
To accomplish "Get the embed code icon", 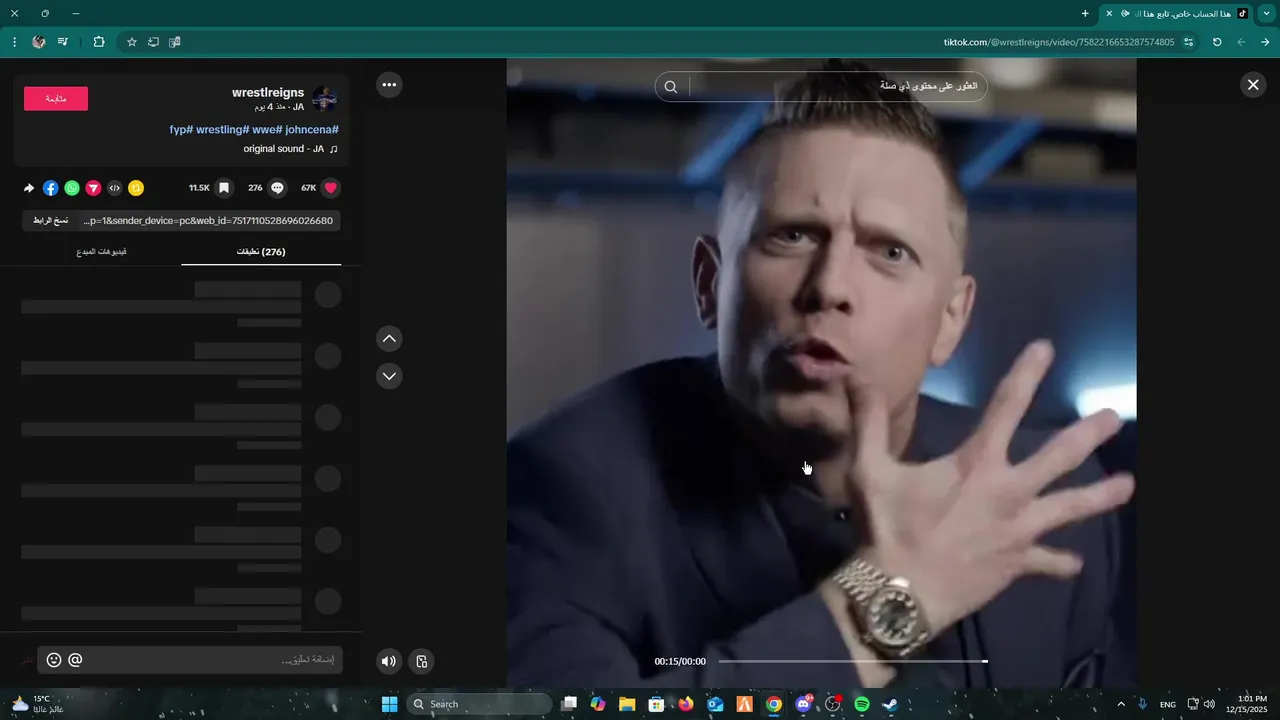I will click(x=115, y=188).
